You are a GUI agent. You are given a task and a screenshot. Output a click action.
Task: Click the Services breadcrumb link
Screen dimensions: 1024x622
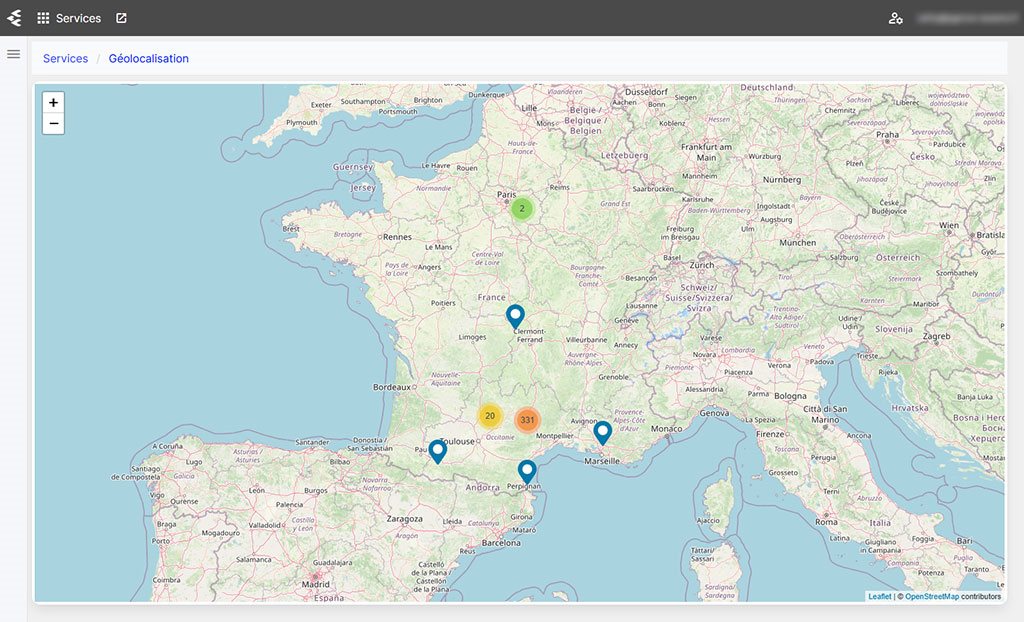point(65,59)
